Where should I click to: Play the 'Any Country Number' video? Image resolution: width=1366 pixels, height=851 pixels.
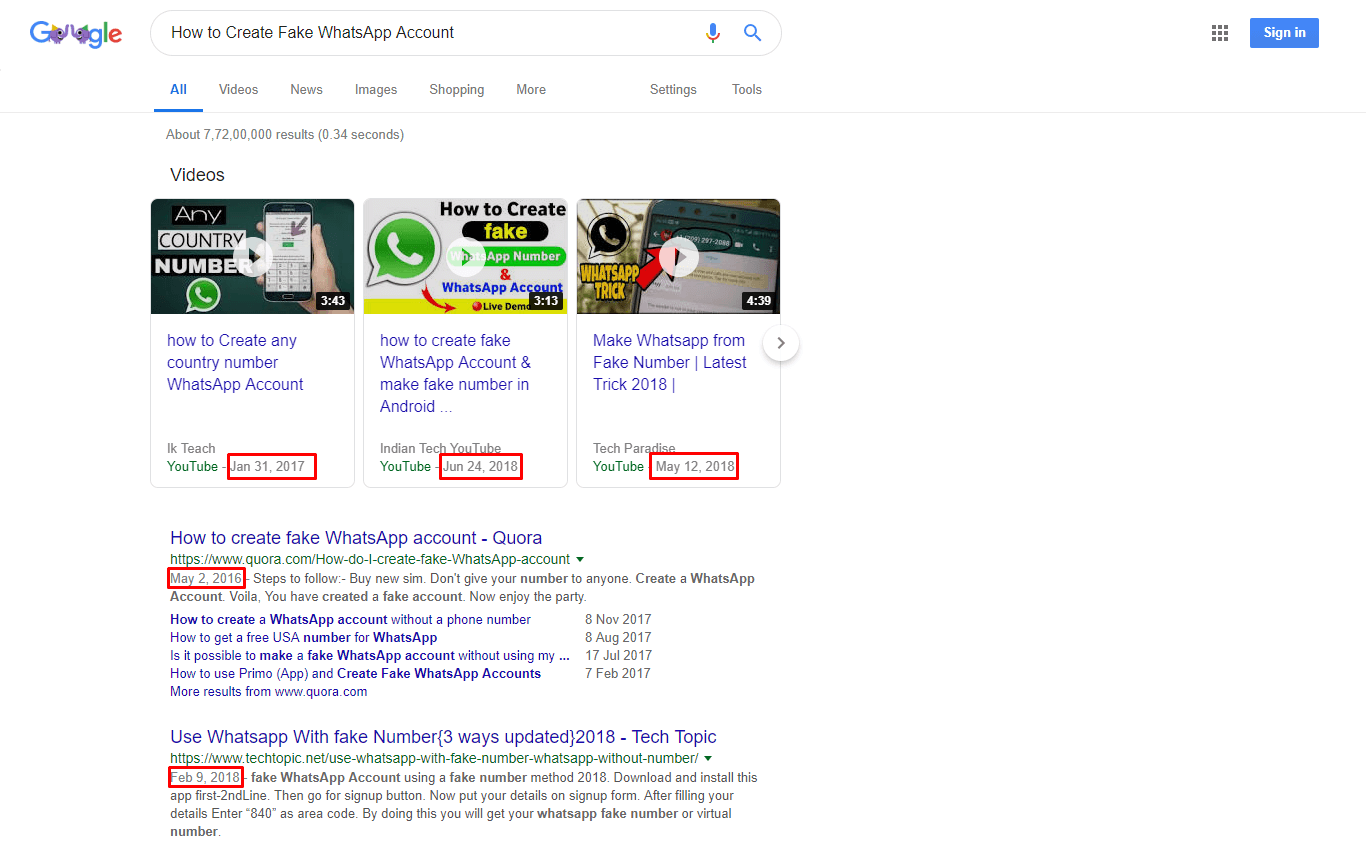pos(252,257)
